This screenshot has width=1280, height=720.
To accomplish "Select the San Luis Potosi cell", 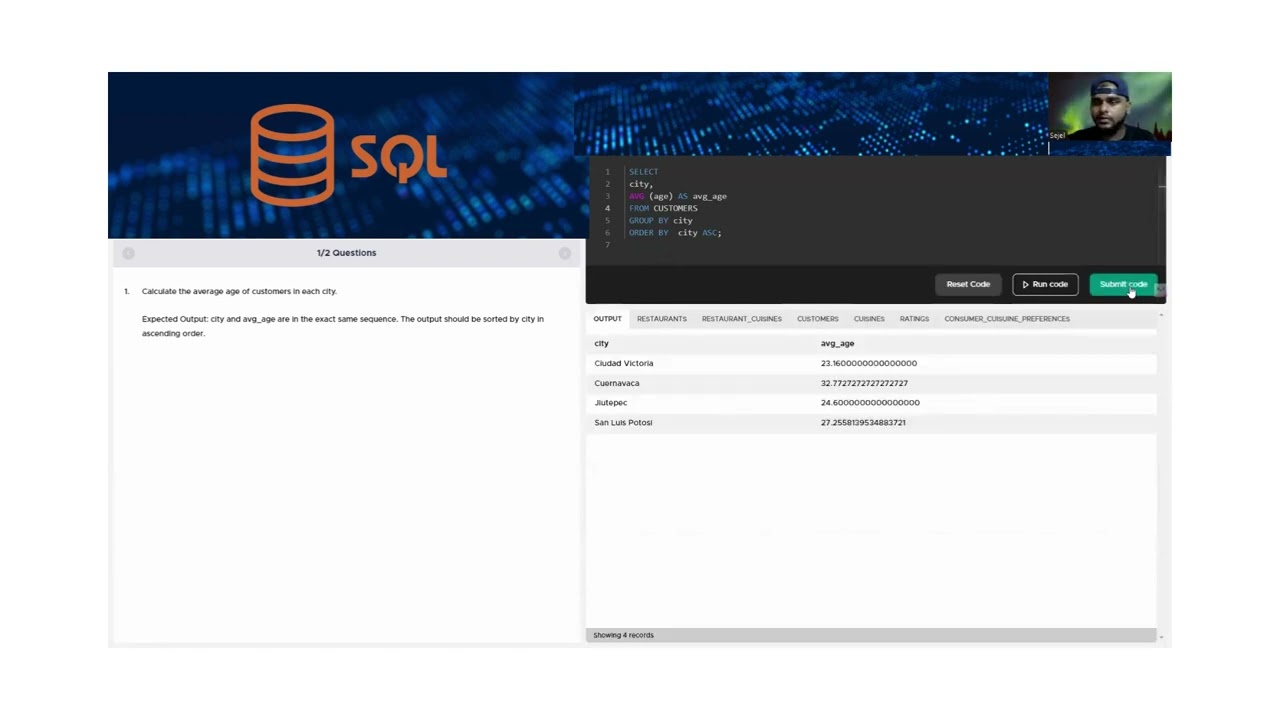I will (x=623, y=423).
